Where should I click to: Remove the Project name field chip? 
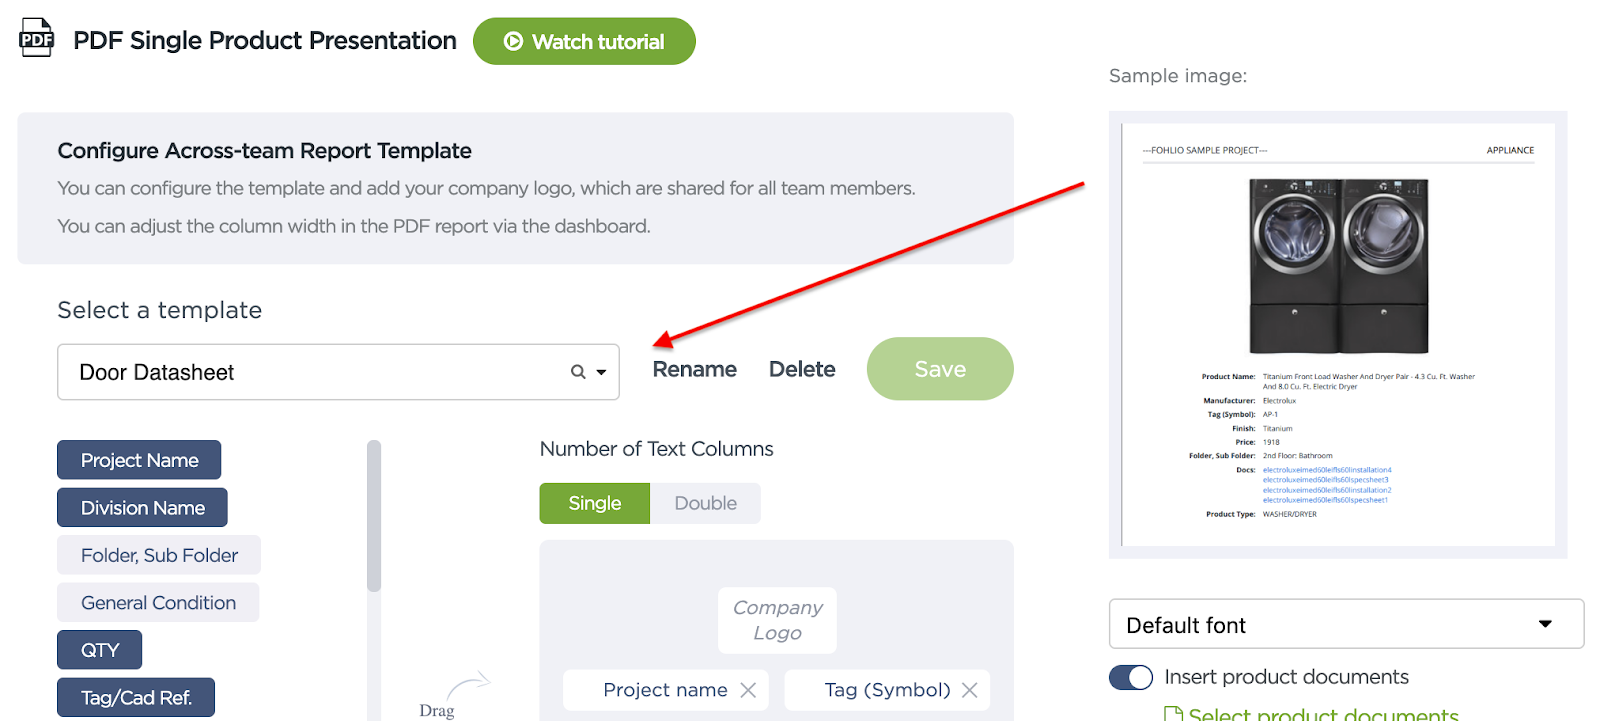[x=748, y=690]
